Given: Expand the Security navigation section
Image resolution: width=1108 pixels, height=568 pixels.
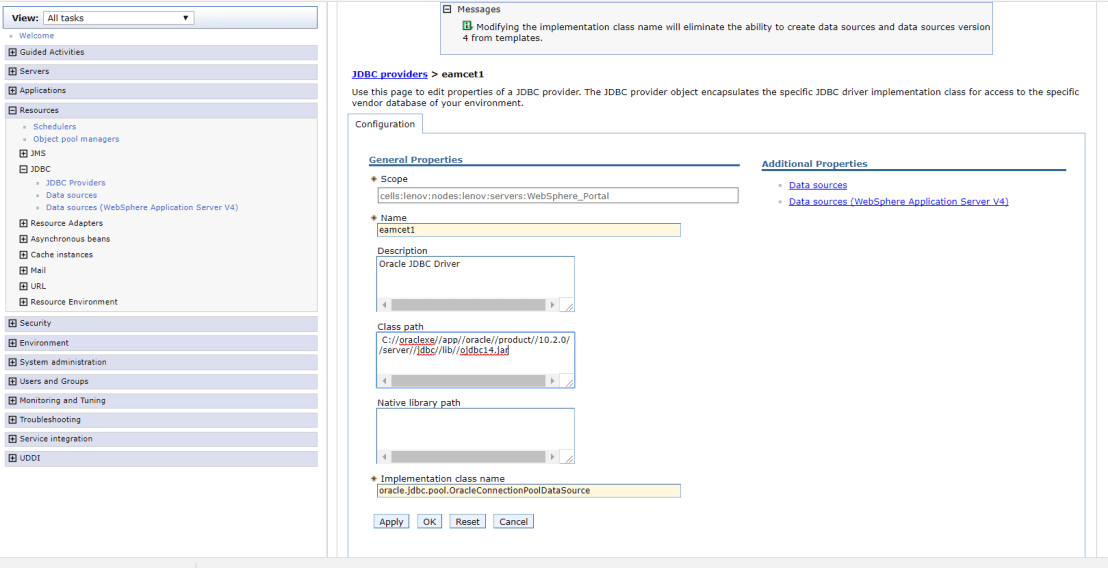Looking at the screenshot, I should coord(12,324).
